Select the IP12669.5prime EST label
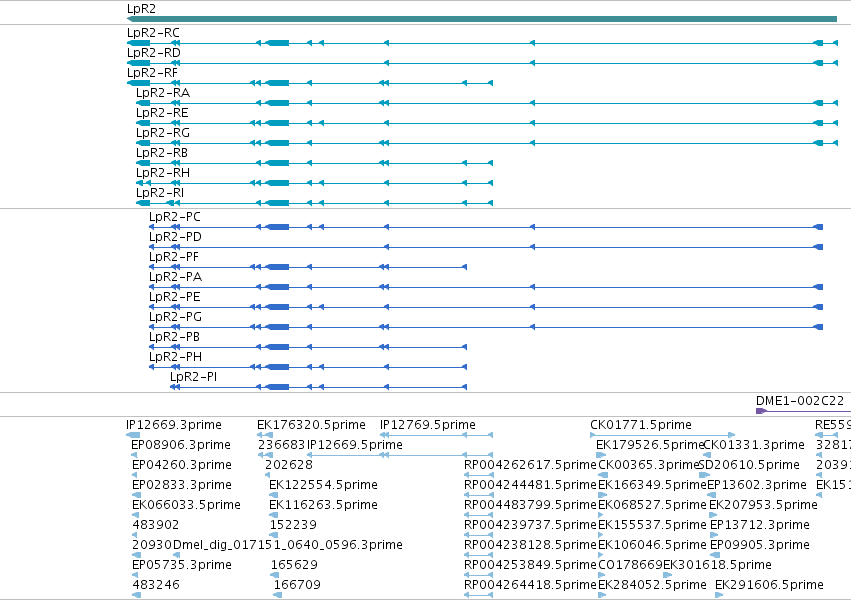Image resolution: width=851 pixels, height=600 pixels. click(355, 446)
